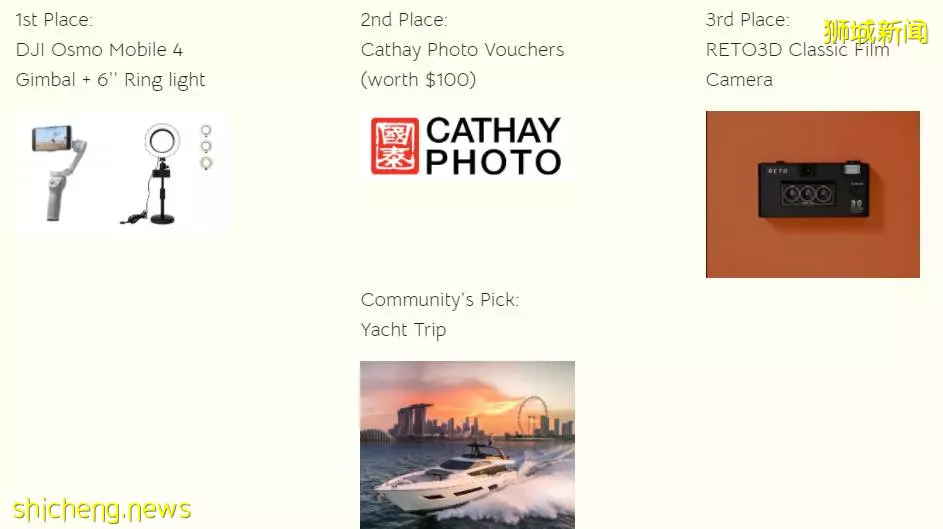
Task: Click the Ferris wheel in yacht photo
Action: 532,416
